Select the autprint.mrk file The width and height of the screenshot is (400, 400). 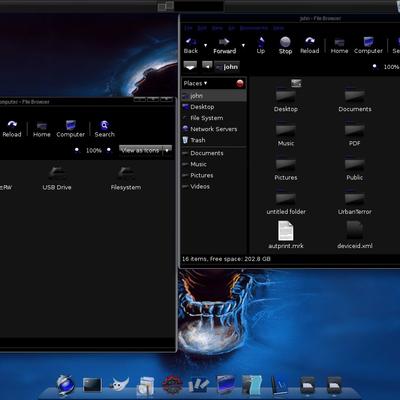coord(286,235)
